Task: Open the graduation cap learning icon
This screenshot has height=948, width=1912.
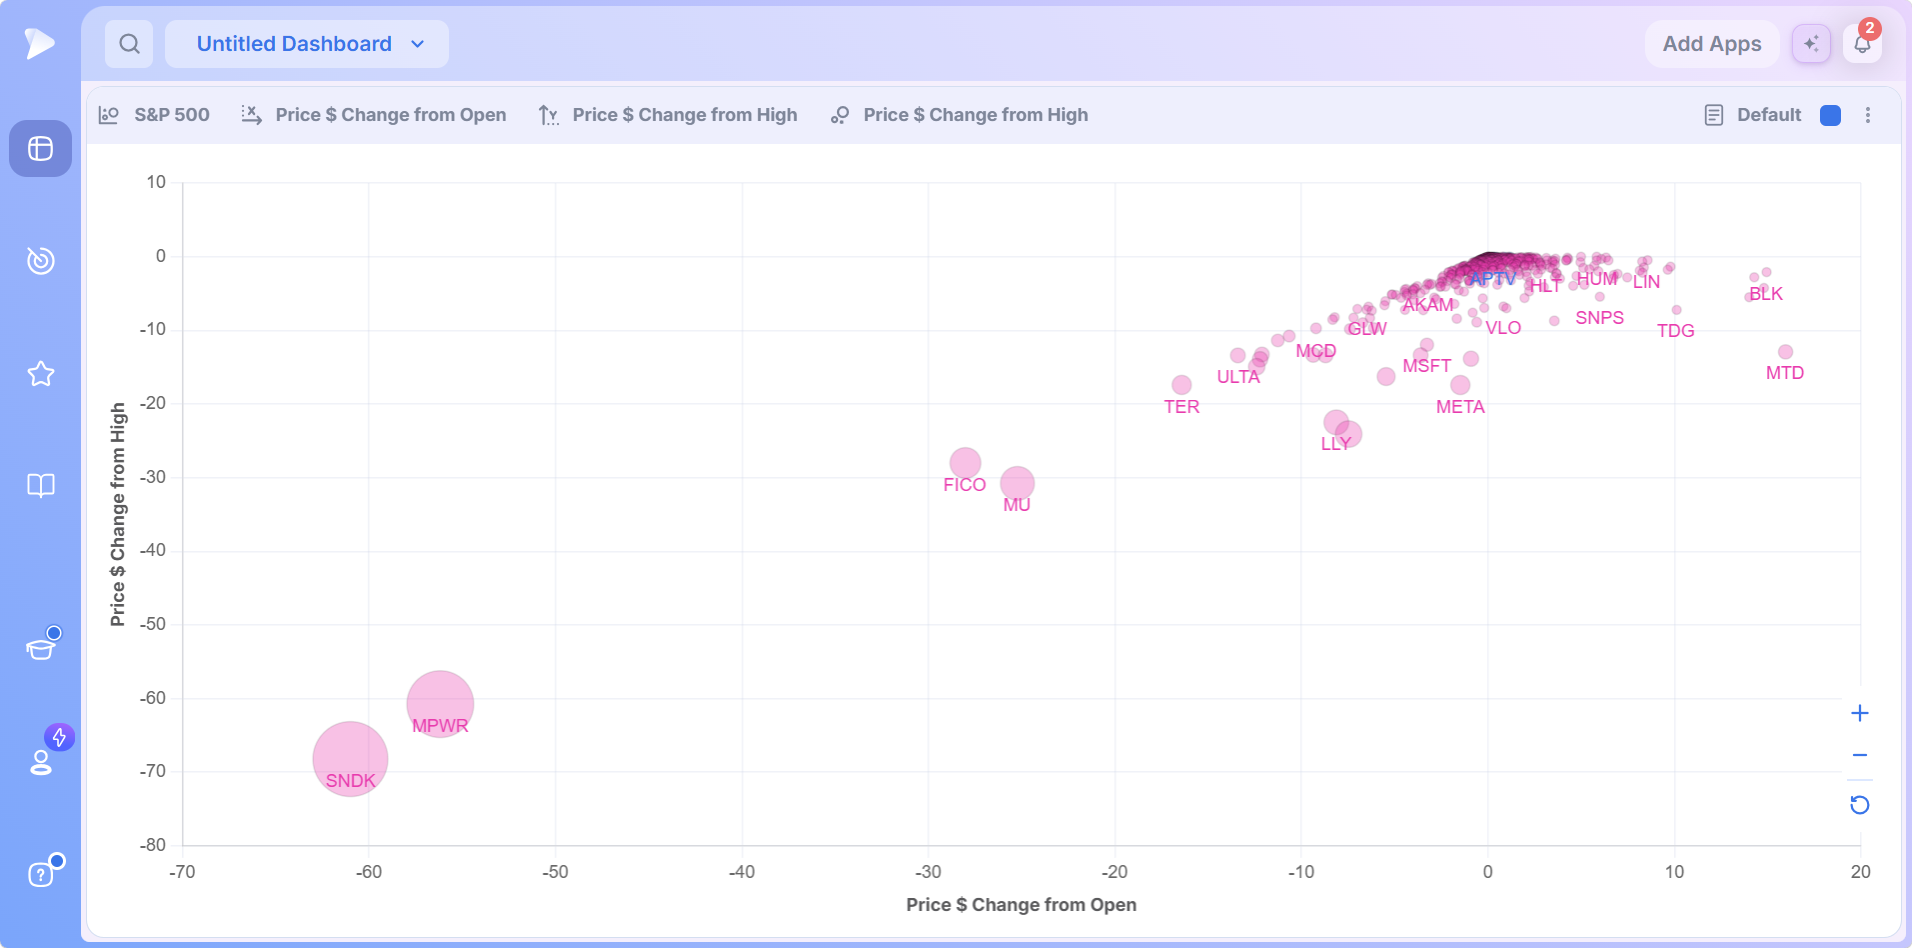Action: (40, 648)
